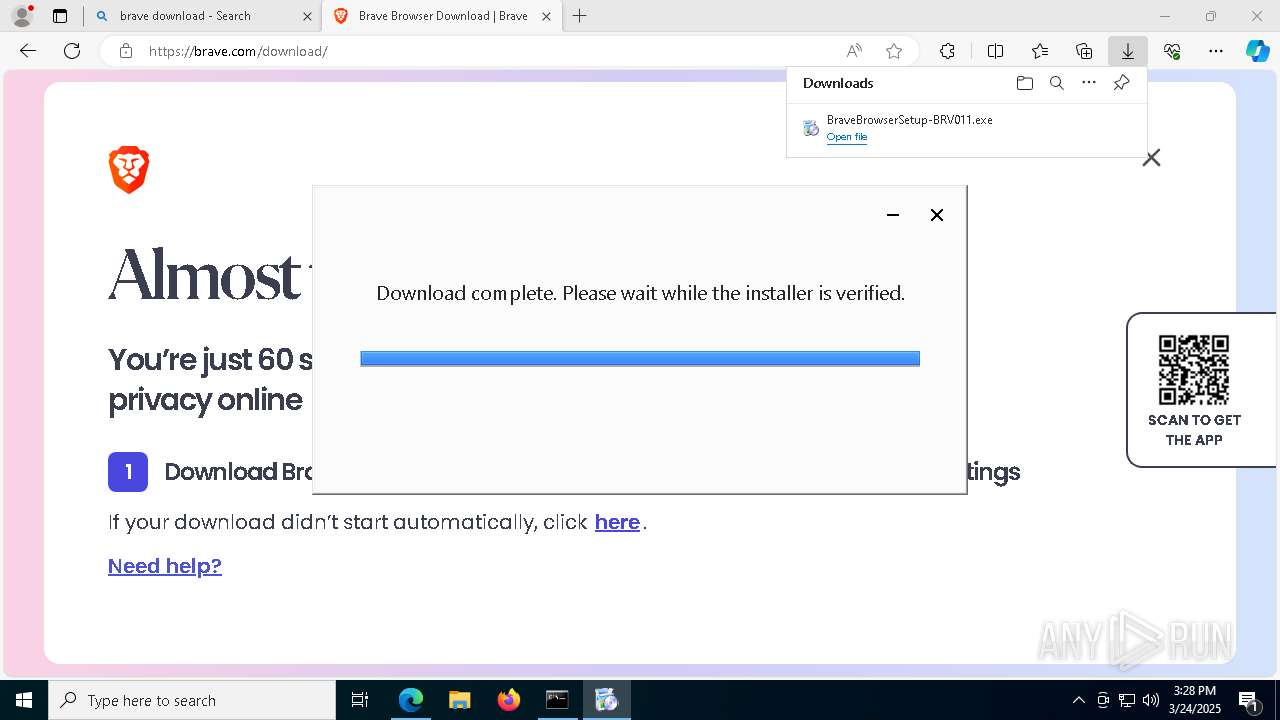This screenshot has height=720, width=1280.
Task: Open the Extensions puzzle icon
Action: click(947, 51)
